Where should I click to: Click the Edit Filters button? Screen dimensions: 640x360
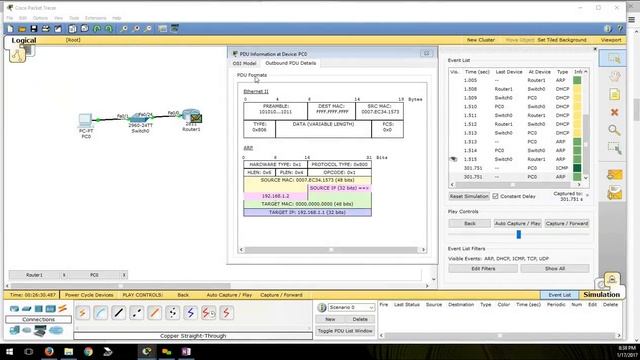(x=483, y=269)
